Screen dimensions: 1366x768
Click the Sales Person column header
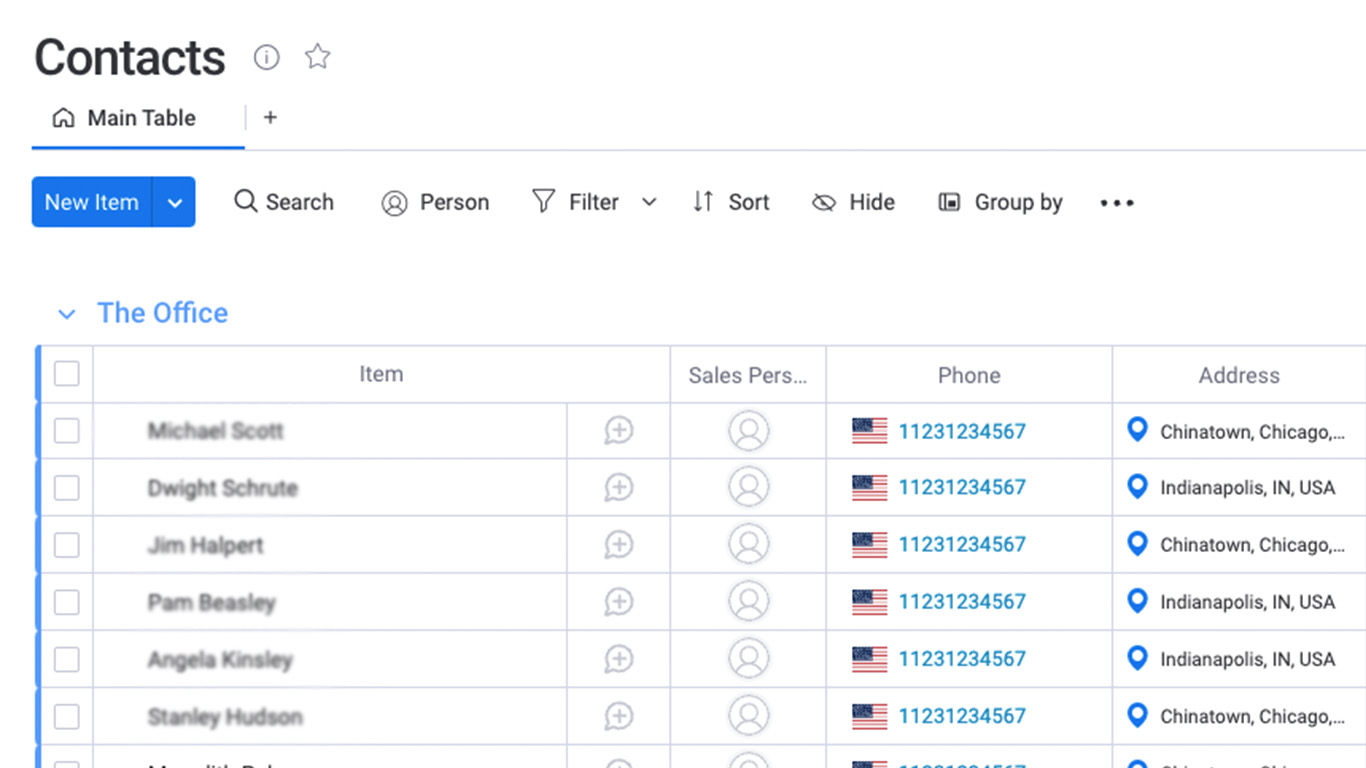pos(748,376)
